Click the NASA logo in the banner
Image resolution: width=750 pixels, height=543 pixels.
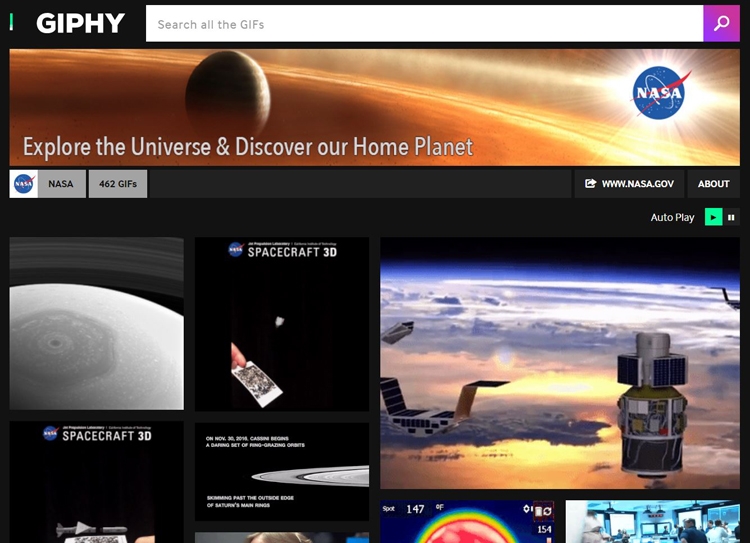click(658, 95)
